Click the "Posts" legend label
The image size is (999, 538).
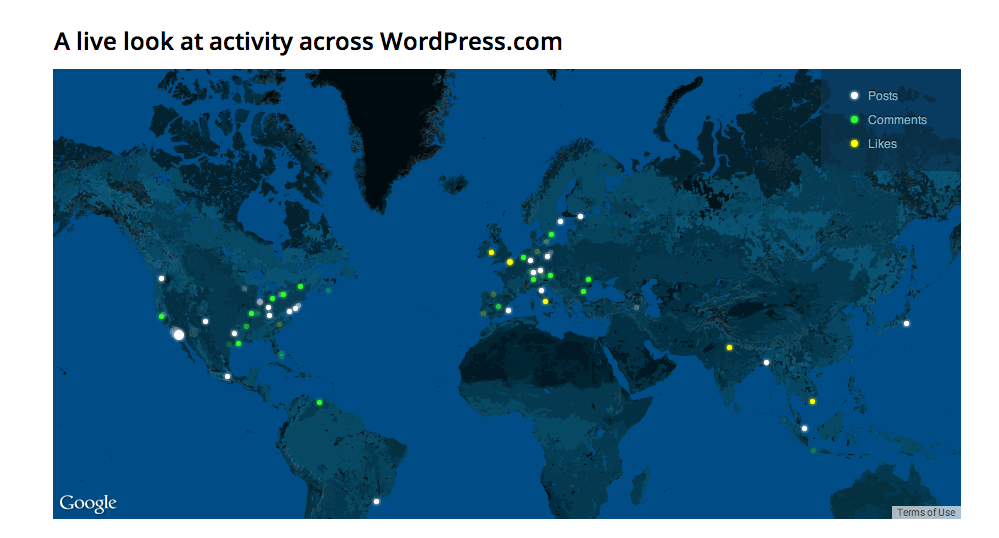883,96
